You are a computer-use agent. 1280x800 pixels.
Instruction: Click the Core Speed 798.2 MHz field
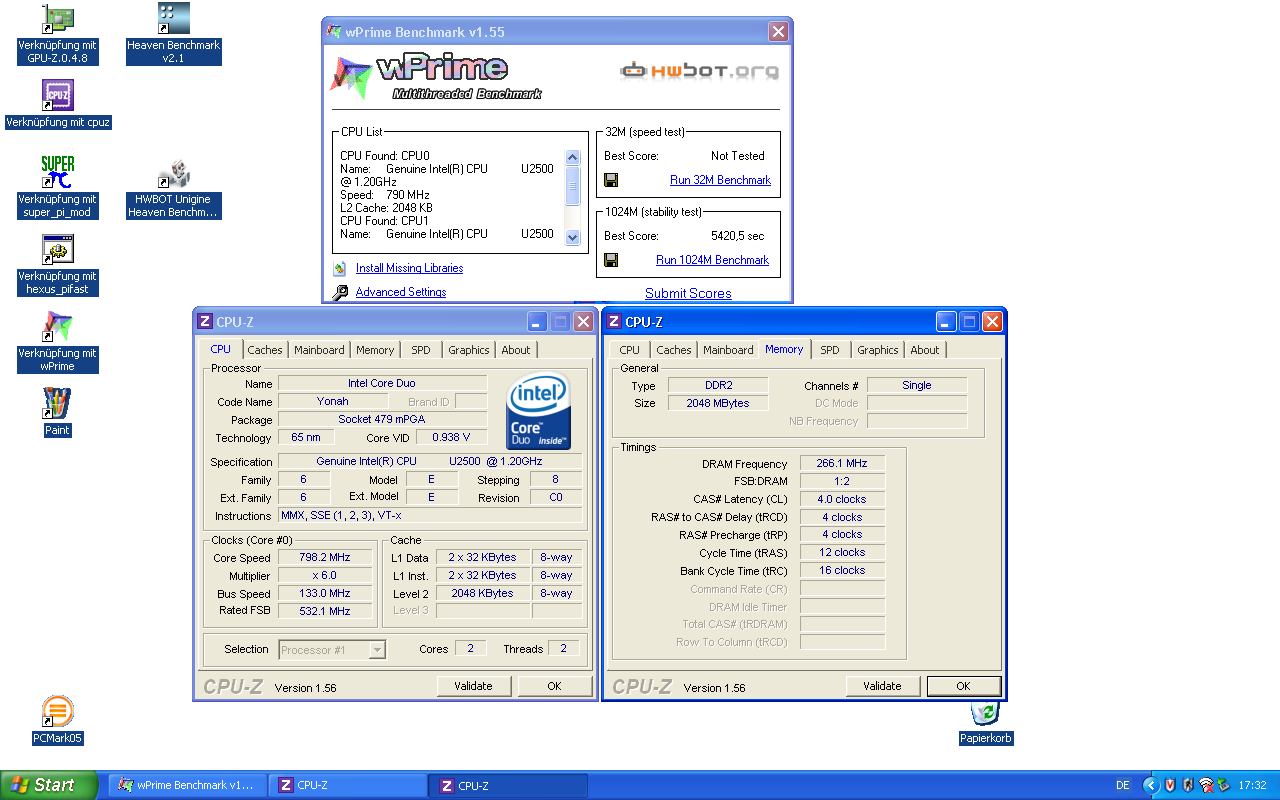(x=325, y=558)
